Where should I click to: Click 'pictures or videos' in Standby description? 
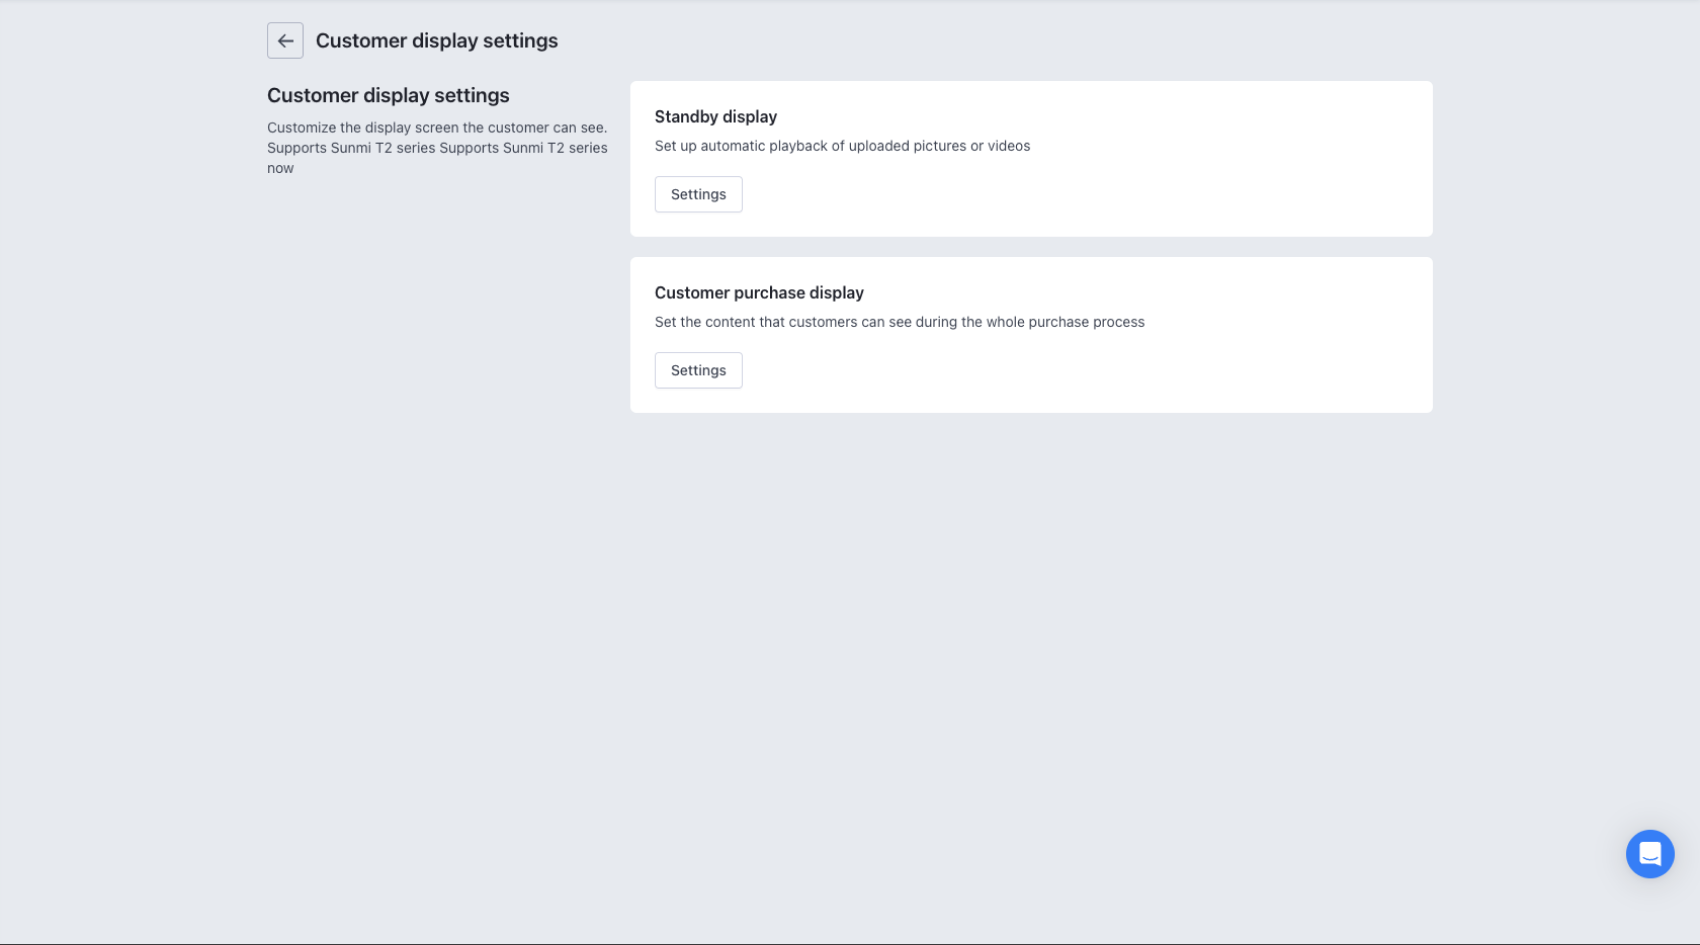[x=971, y=146]
